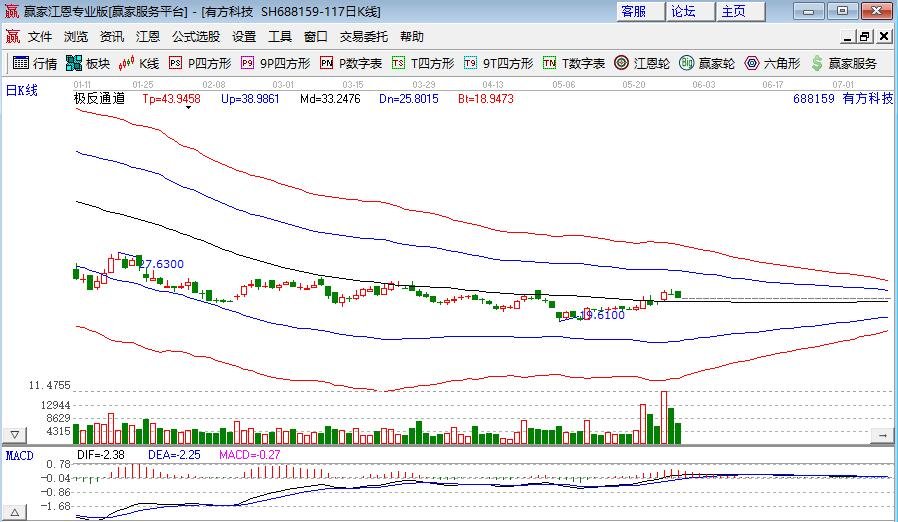Image resolution: width=898 pixels, height=522 pixels.
Task: Click the 05-20 date marker
Action: (x=633, y=85)
